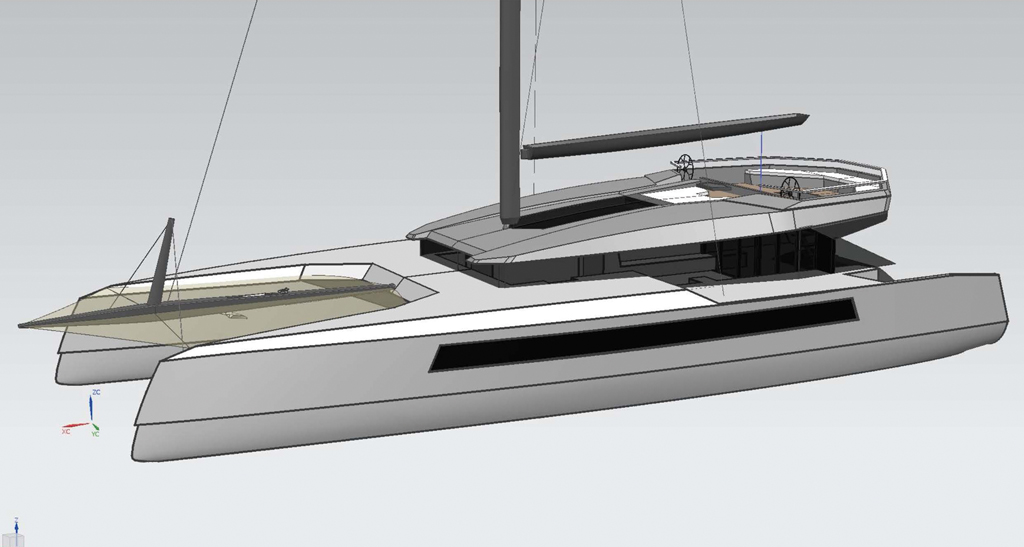The image size is (1024, 547).
Task: Click the beige trampoline net at the bow
Action: 250,305
